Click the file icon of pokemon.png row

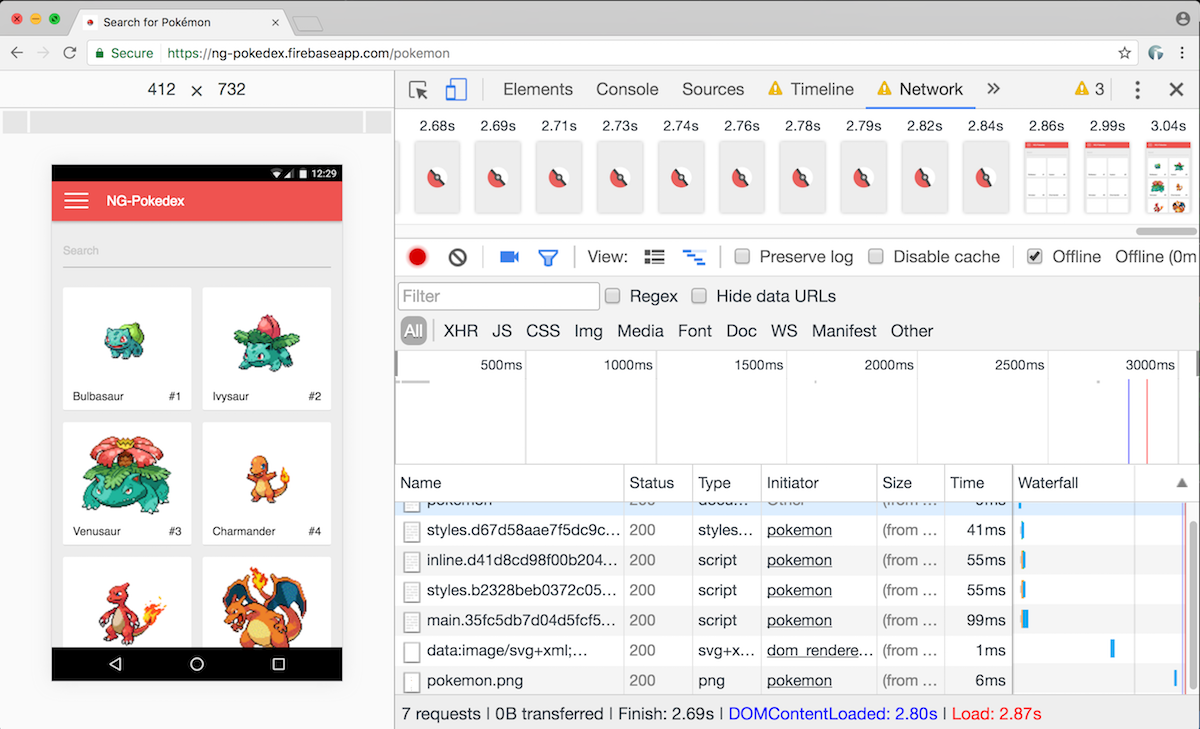click(412, 681)
